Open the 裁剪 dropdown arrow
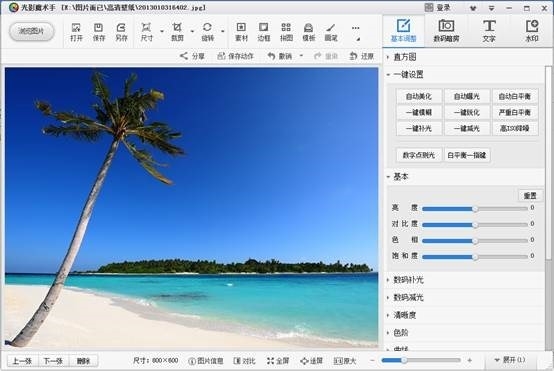554x371 pixels. click(x=192, y=31)
